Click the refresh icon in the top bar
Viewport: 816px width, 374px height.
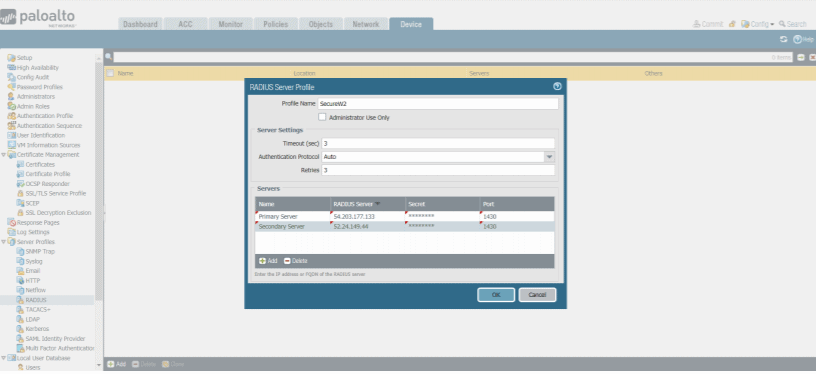point(783,40)
